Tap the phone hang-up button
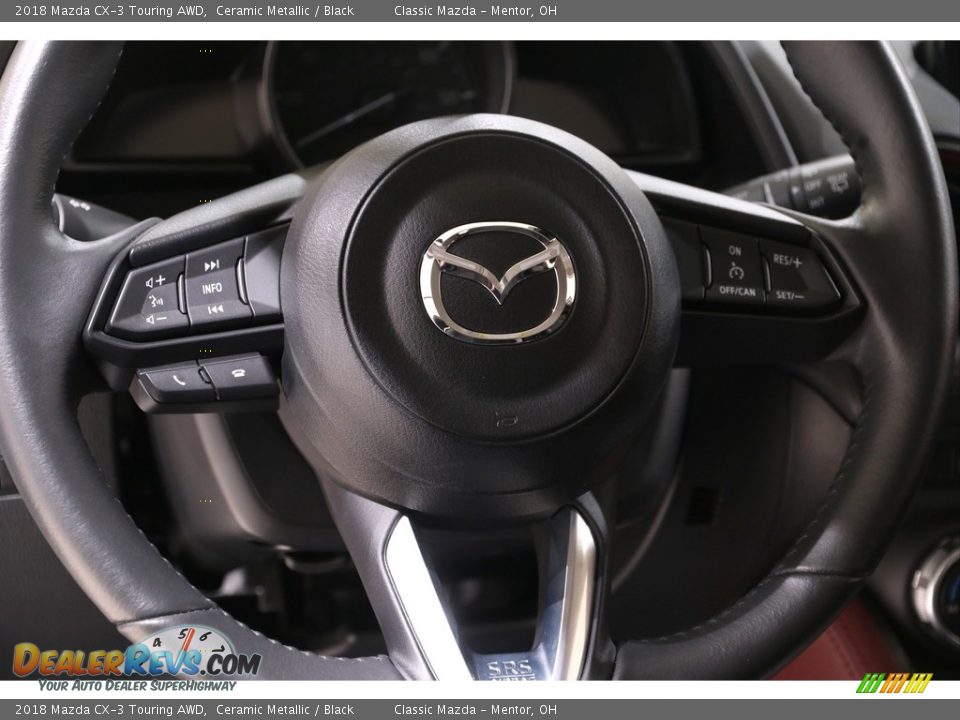960x720 pixels. [x=240, y=374]
